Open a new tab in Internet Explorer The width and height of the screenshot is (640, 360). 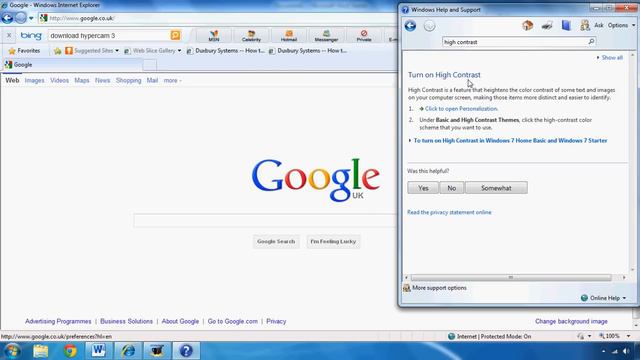click(149, 65)
